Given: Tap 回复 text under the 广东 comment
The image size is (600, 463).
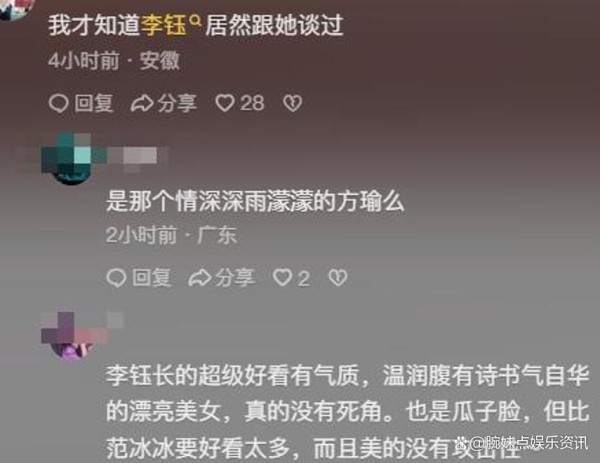Looking at the screenshot, I should tap(152, 277).
